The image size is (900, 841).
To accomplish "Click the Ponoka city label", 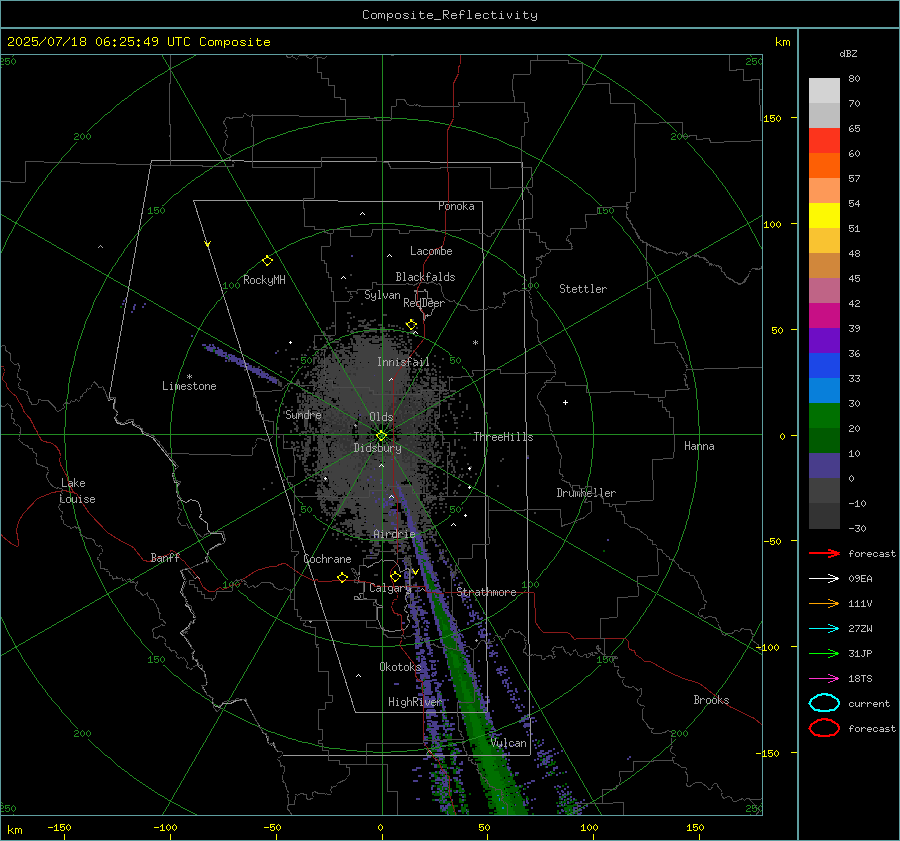I will click(x=456, y=206).
